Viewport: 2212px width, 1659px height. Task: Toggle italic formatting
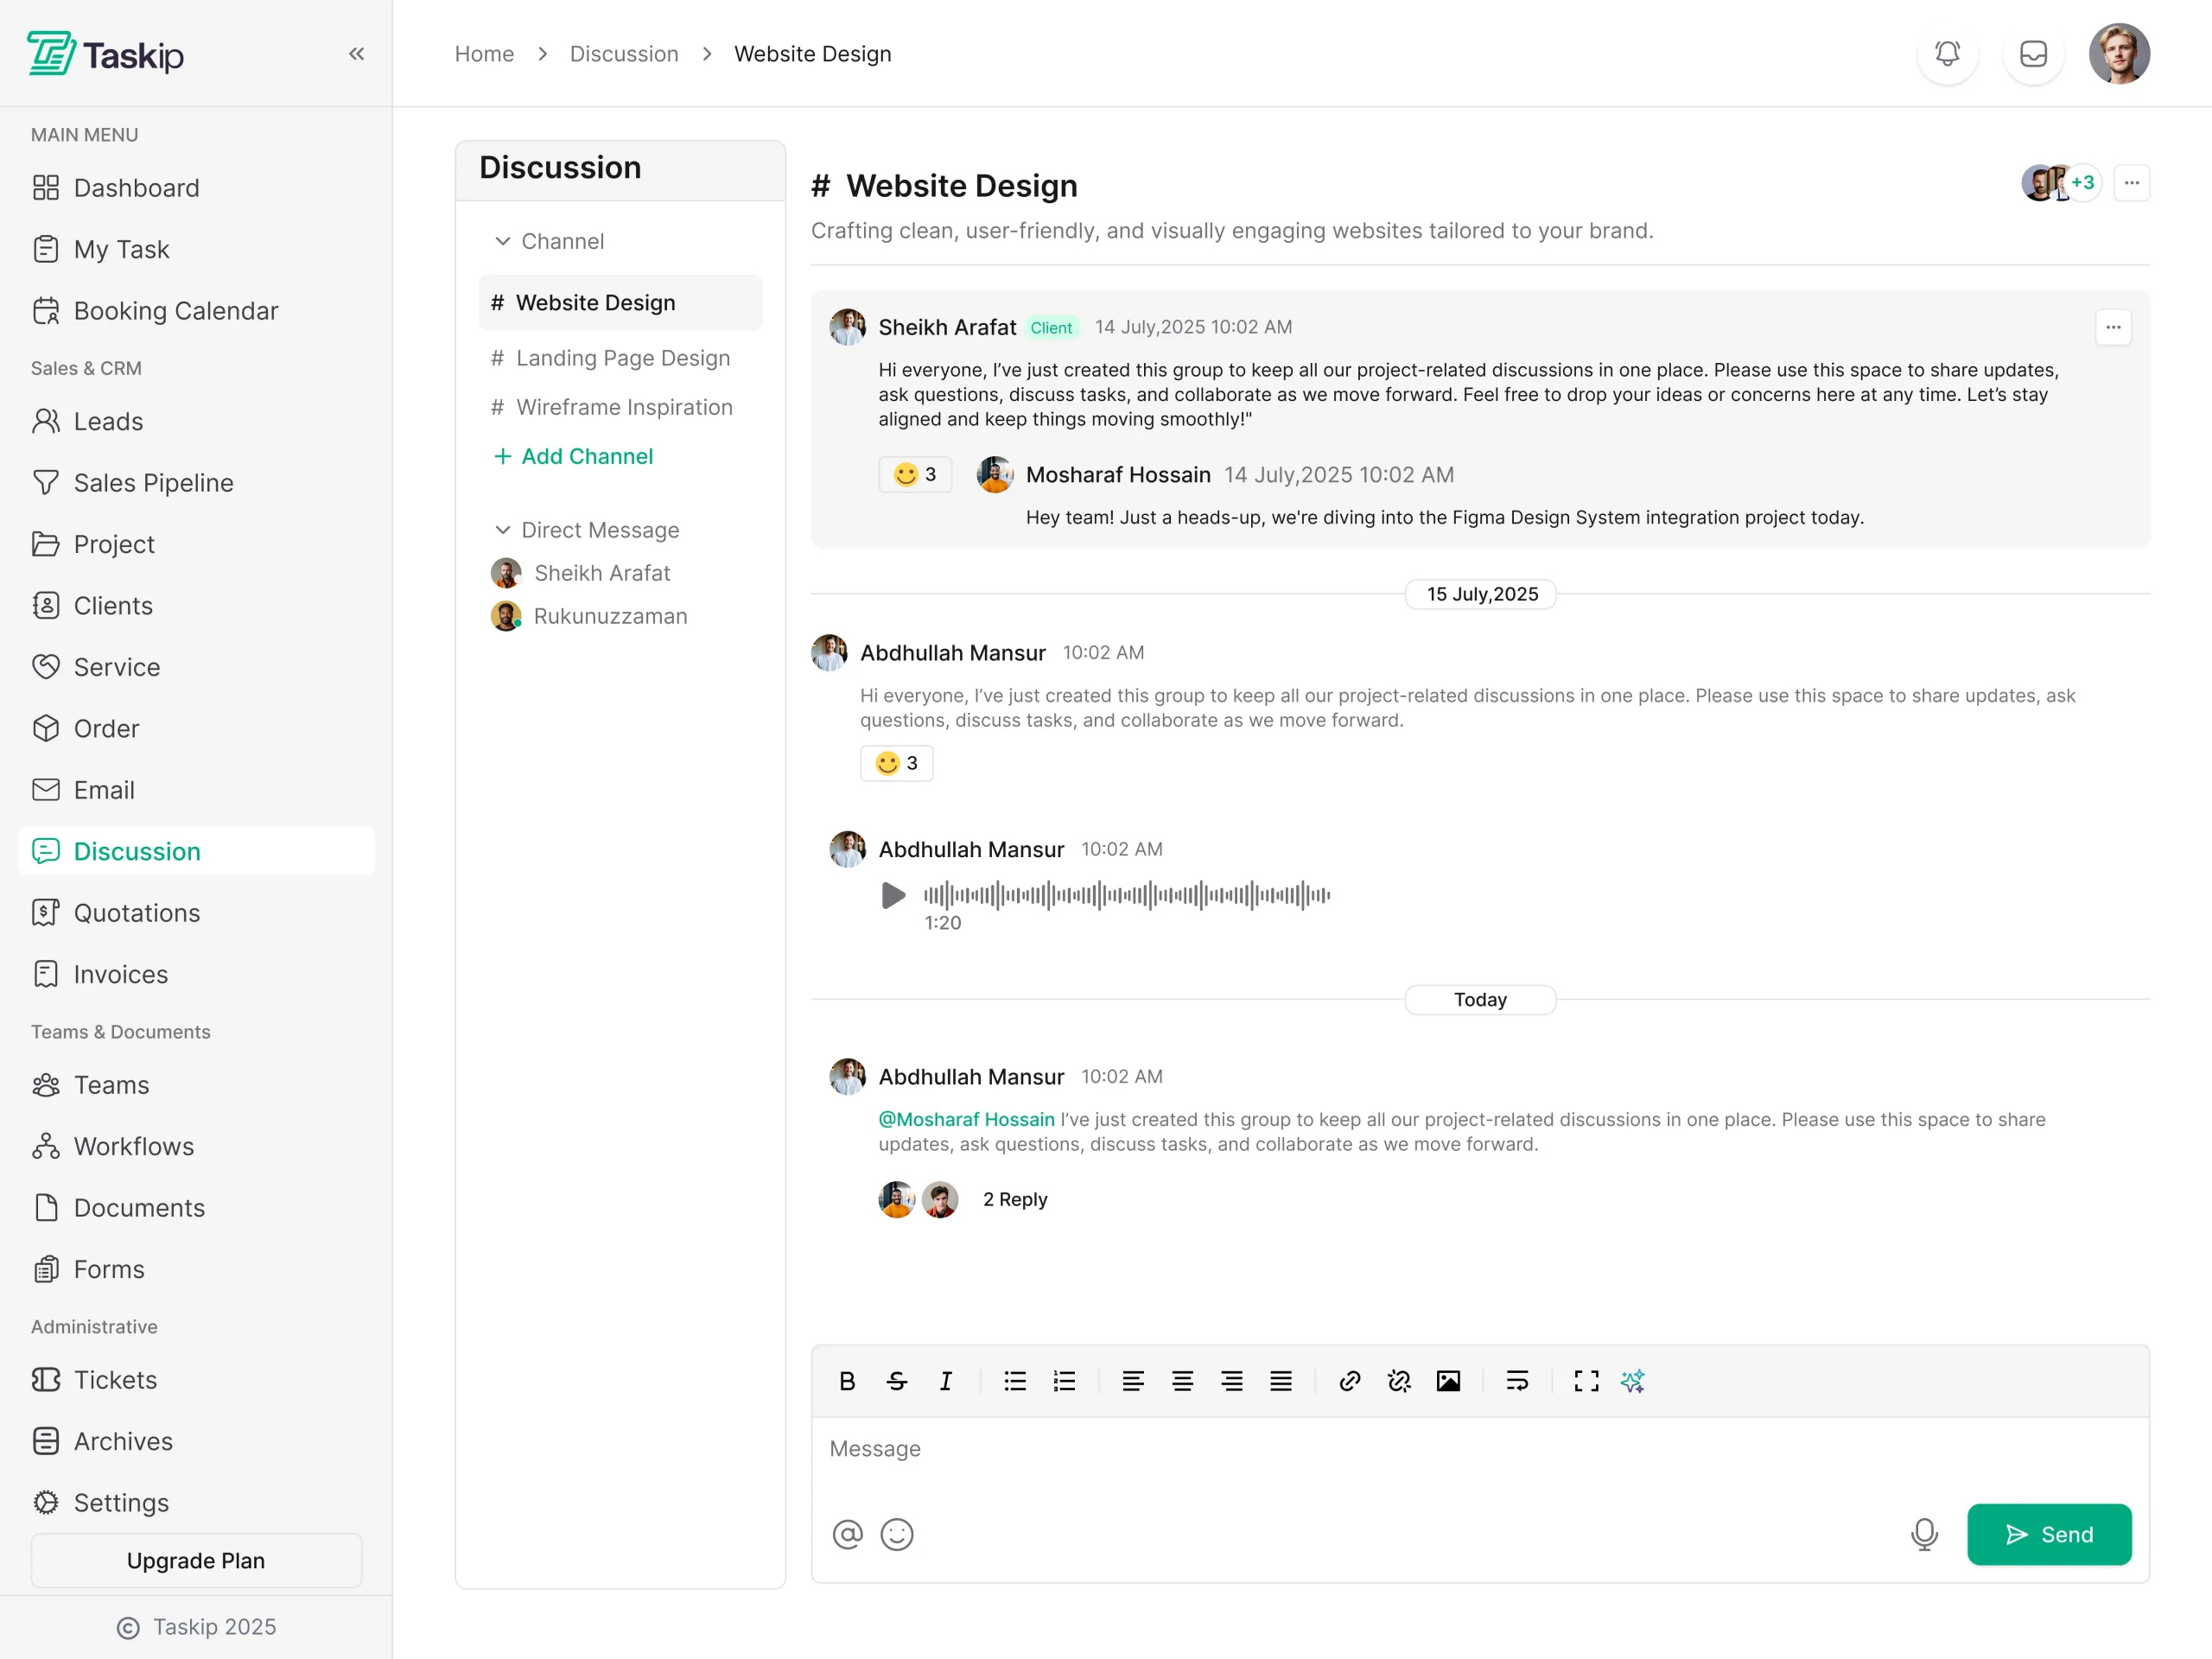tap(946, 1381)
